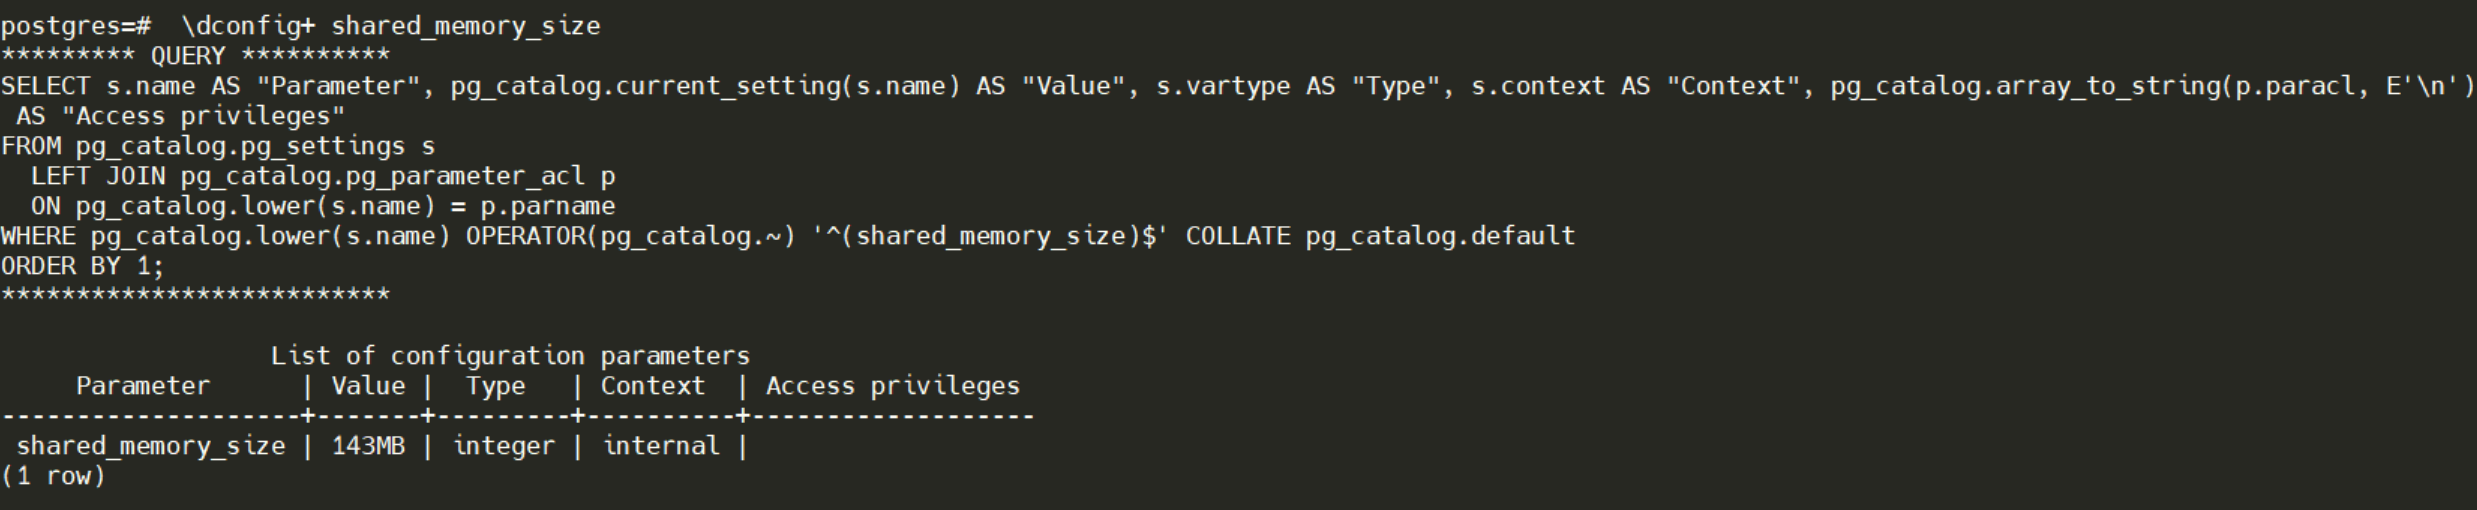
Task: Click pg_catalog.current_setting(s.name) in the query
Action: (706, 86)
